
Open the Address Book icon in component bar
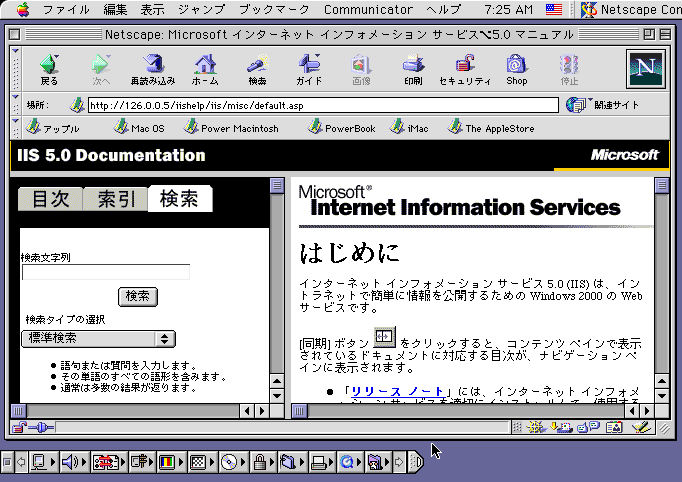[614, 427]
